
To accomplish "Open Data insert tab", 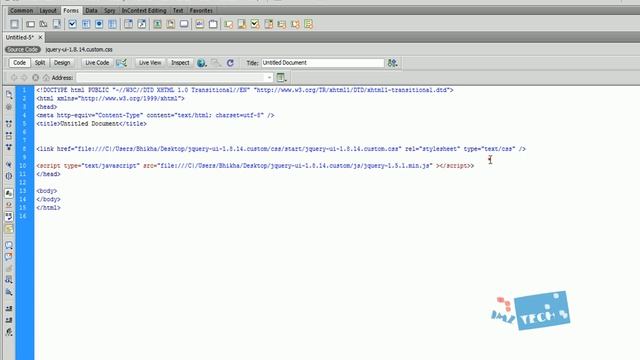I will 91,11.
